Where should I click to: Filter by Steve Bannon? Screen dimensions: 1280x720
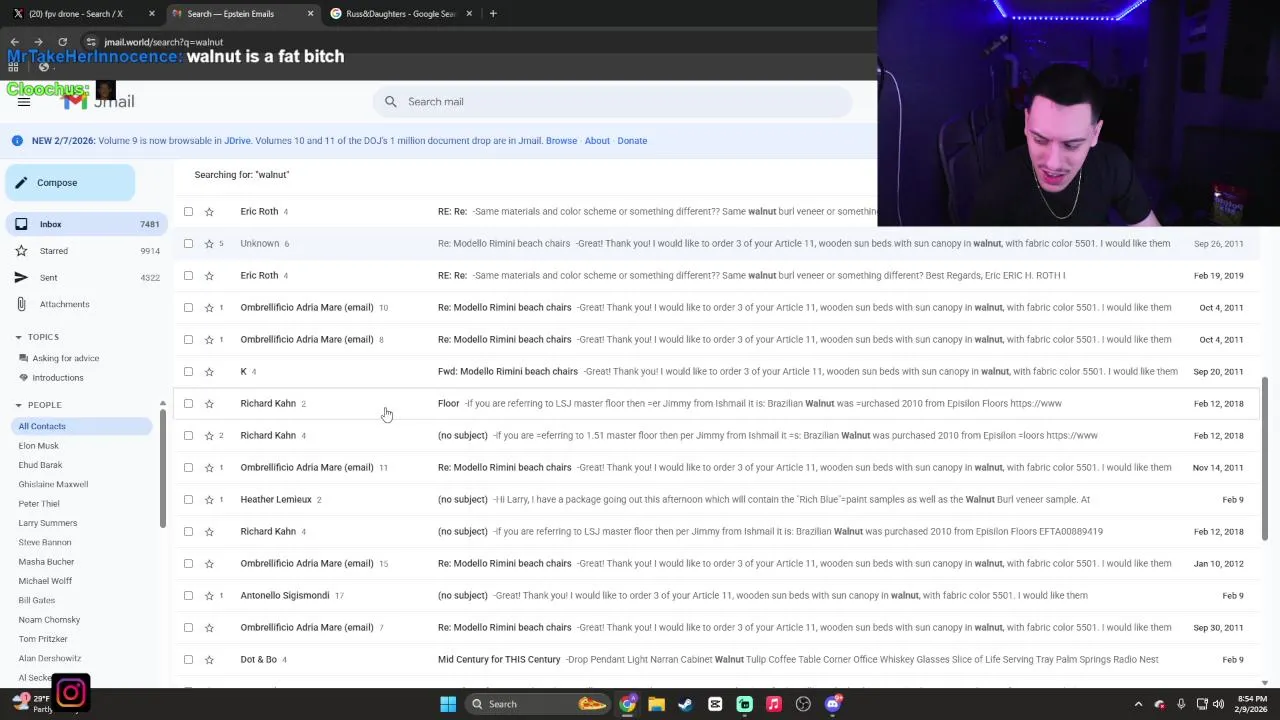(x=45, y=542)
